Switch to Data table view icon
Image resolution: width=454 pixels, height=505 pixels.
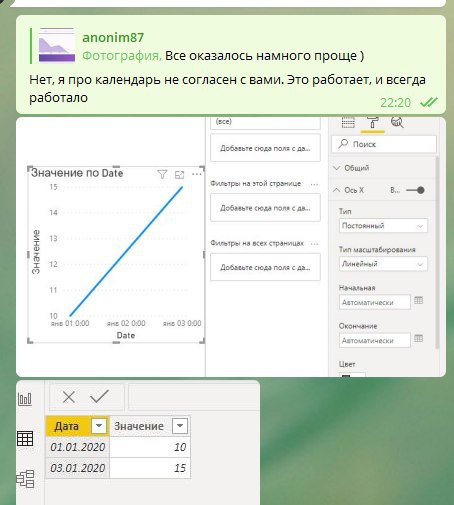(x=25, y=438)
